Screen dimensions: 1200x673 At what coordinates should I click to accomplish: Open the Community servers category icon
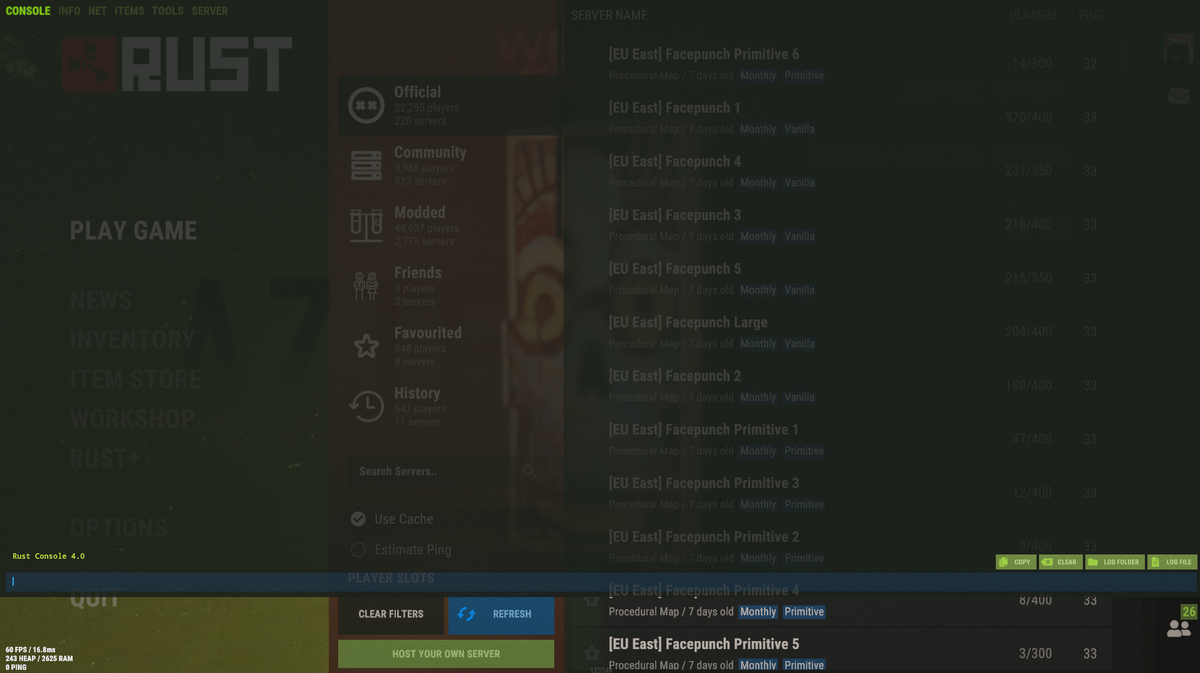[x=366, y=166]
